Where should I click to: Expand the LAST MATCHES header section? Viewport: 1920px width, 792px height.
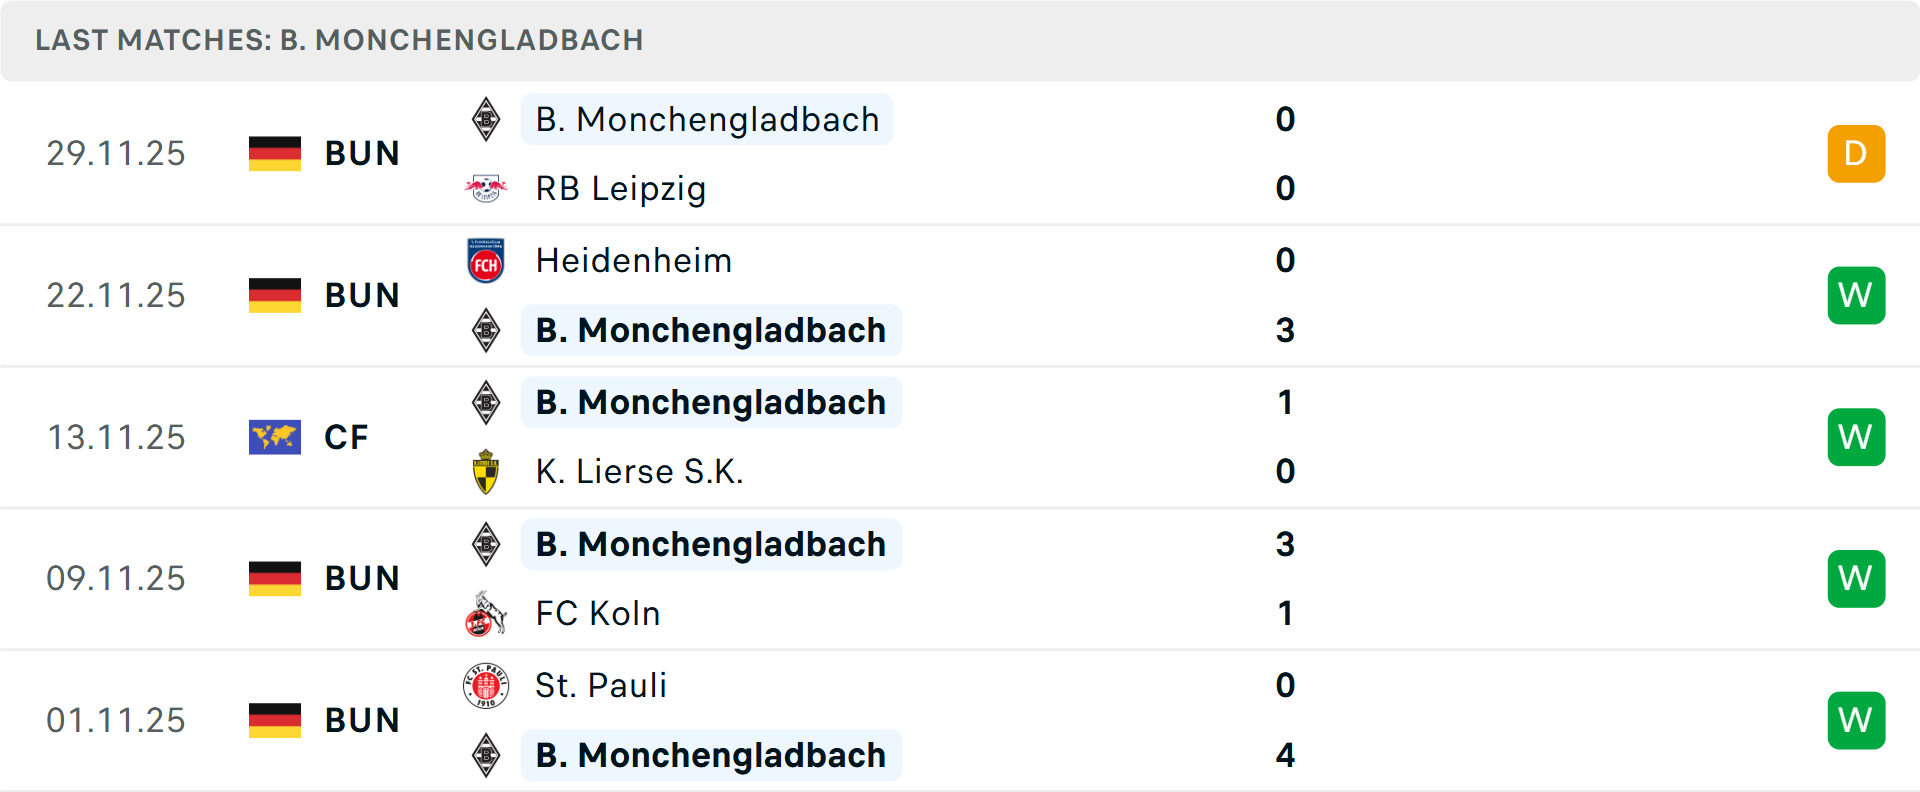340,40
